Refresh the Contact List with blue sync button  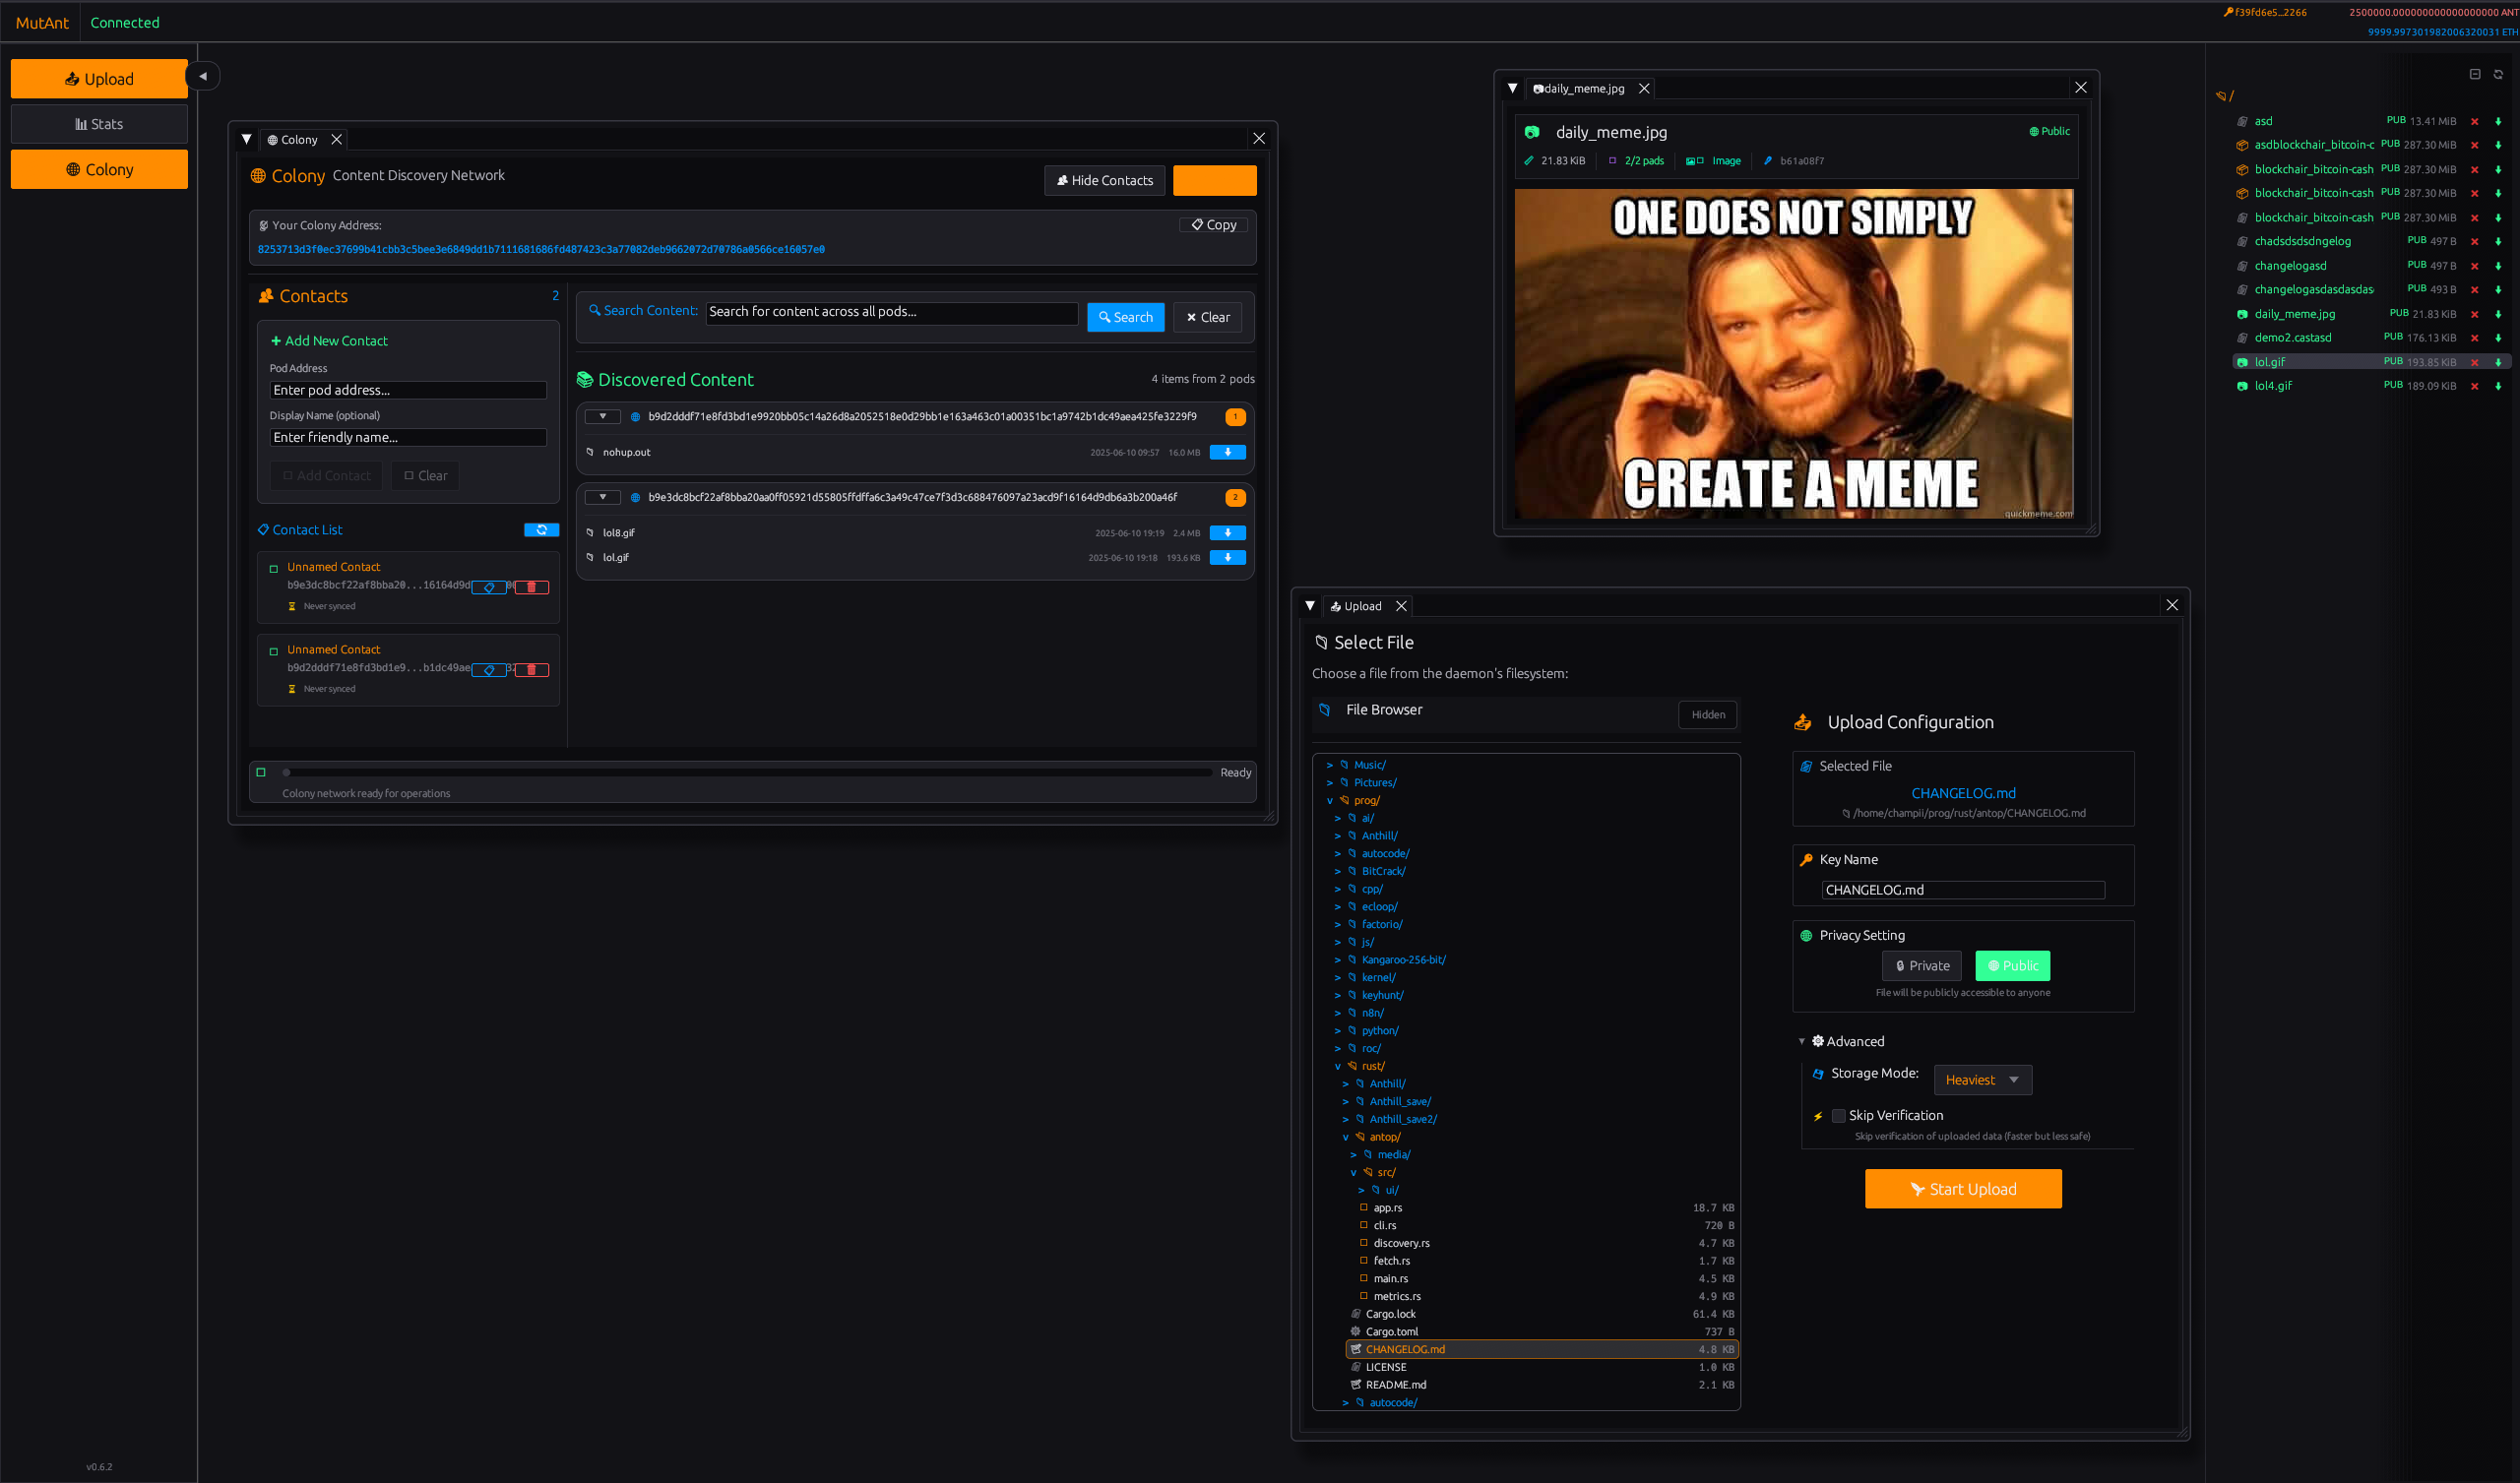541,530
